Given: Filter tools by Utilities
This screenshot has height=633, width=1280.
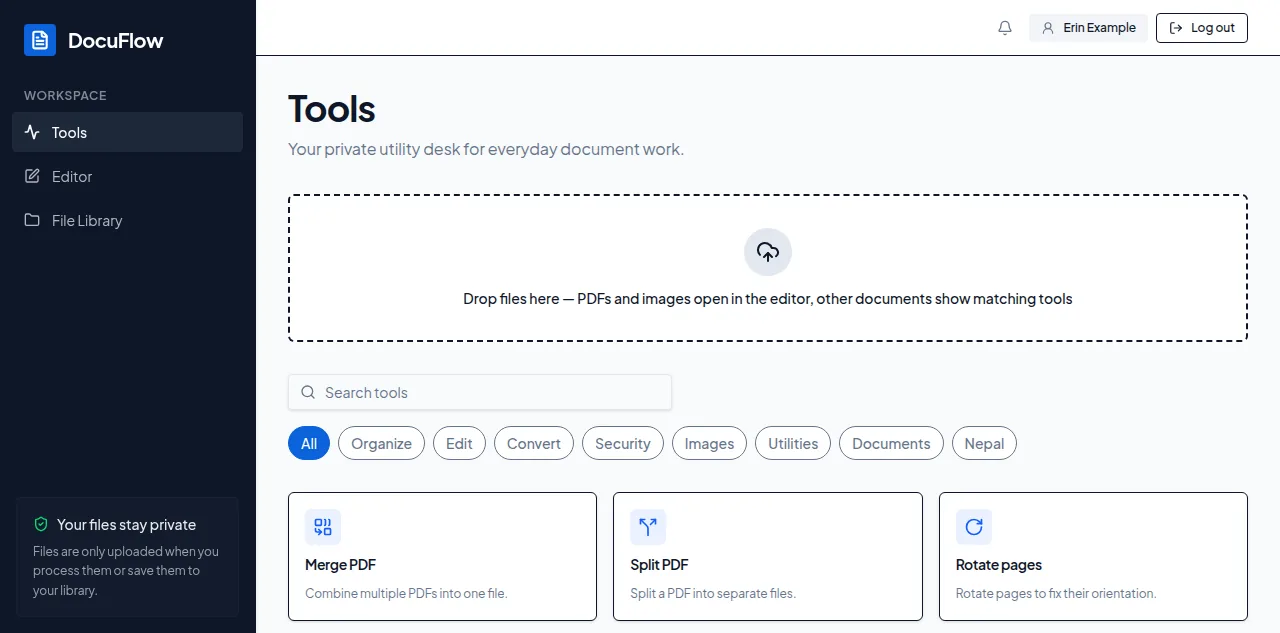Looking at the screenshot, I should pyautogui.click(x=793, y=443).
